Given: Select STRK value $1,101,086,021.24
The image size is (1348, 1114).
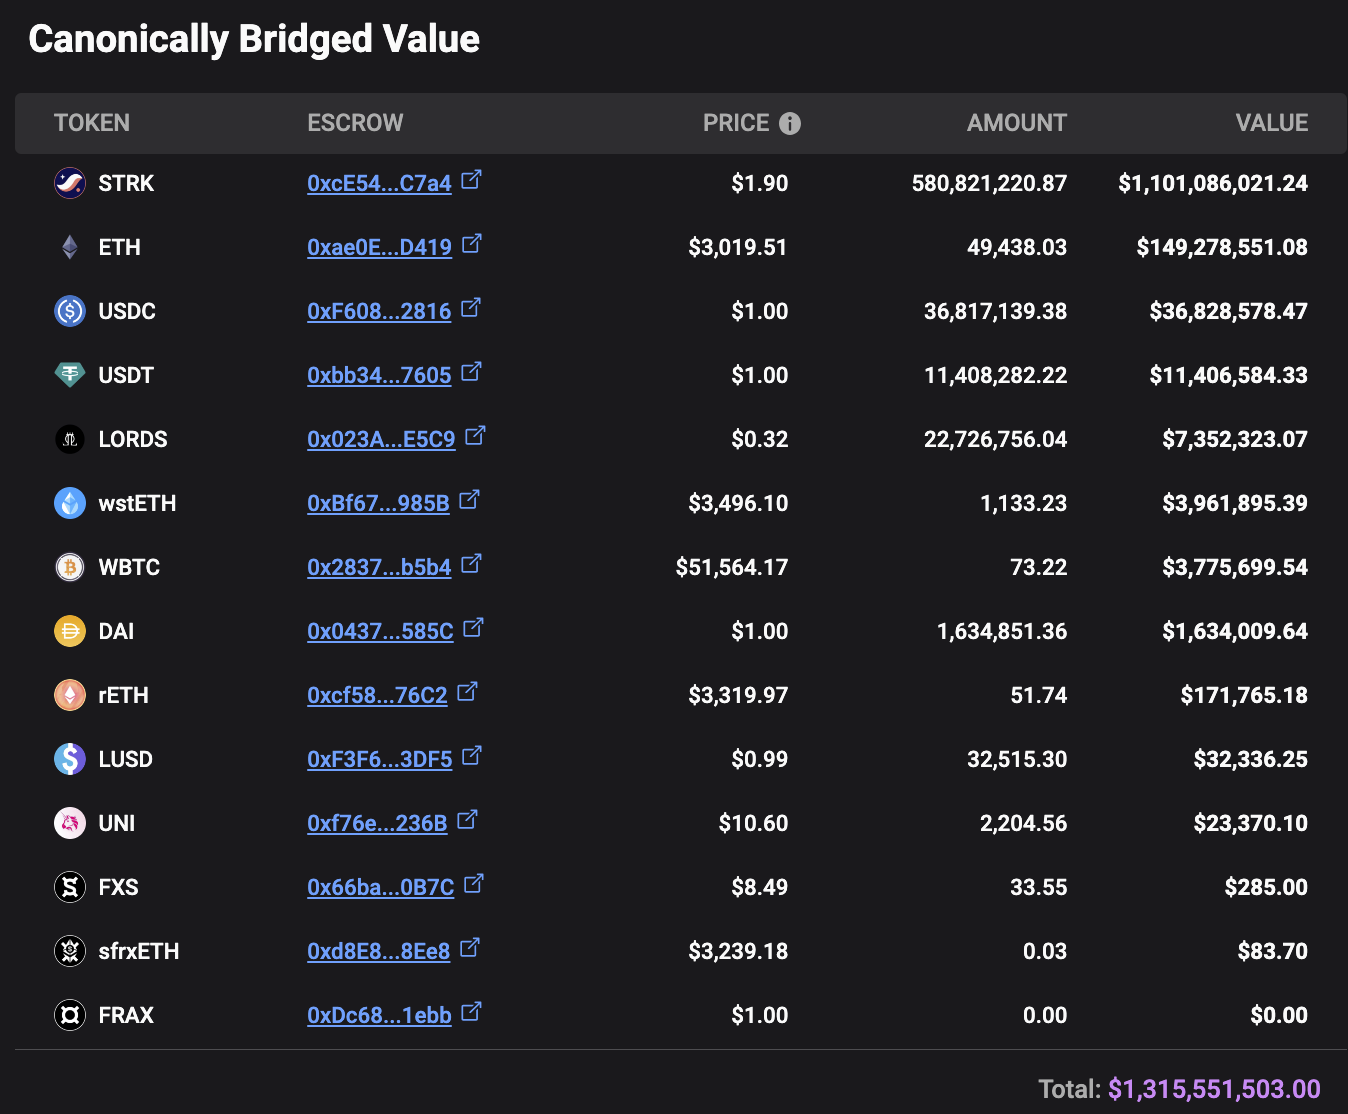Looking at the screenshot, I should (1213, 183).
